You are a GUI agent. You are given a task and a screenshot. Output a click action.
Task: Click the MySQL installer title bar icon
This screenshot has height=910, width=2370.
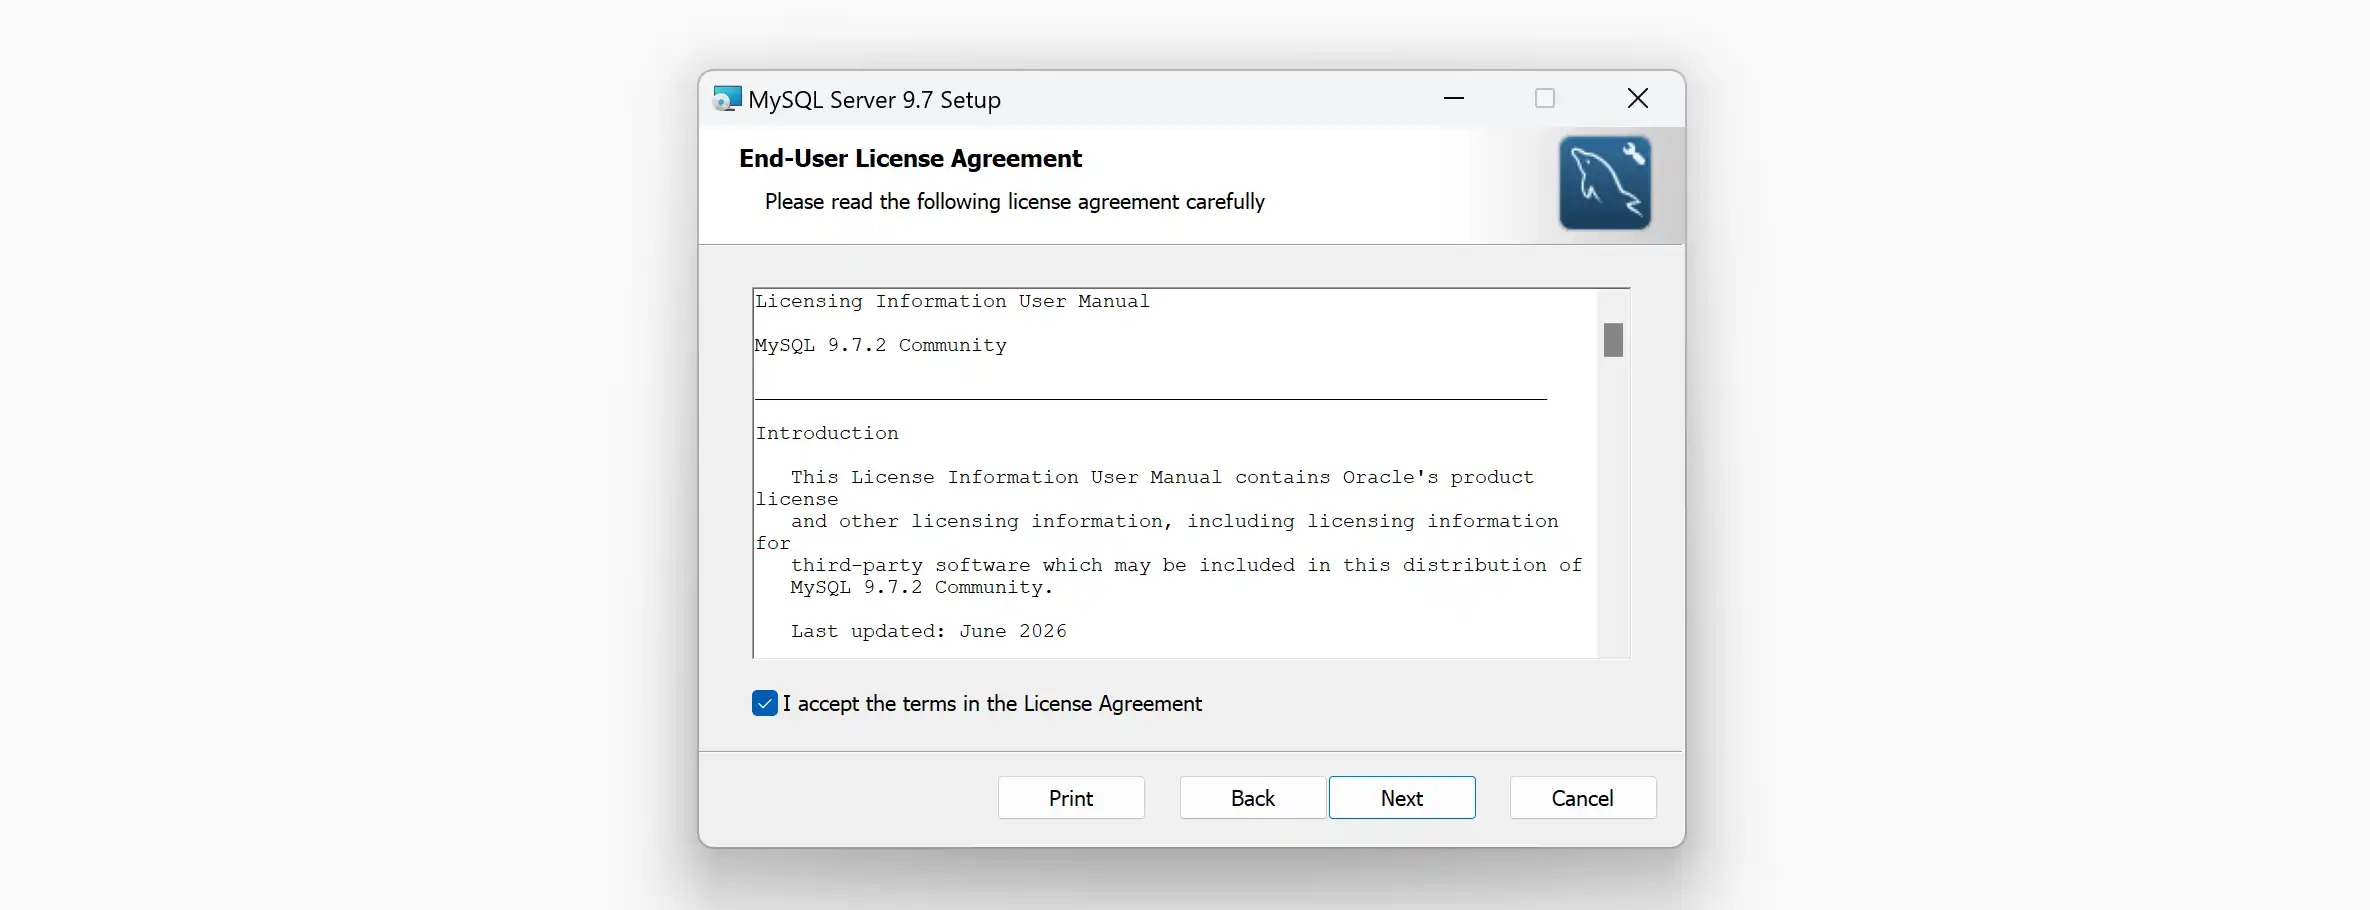[727, 99]
